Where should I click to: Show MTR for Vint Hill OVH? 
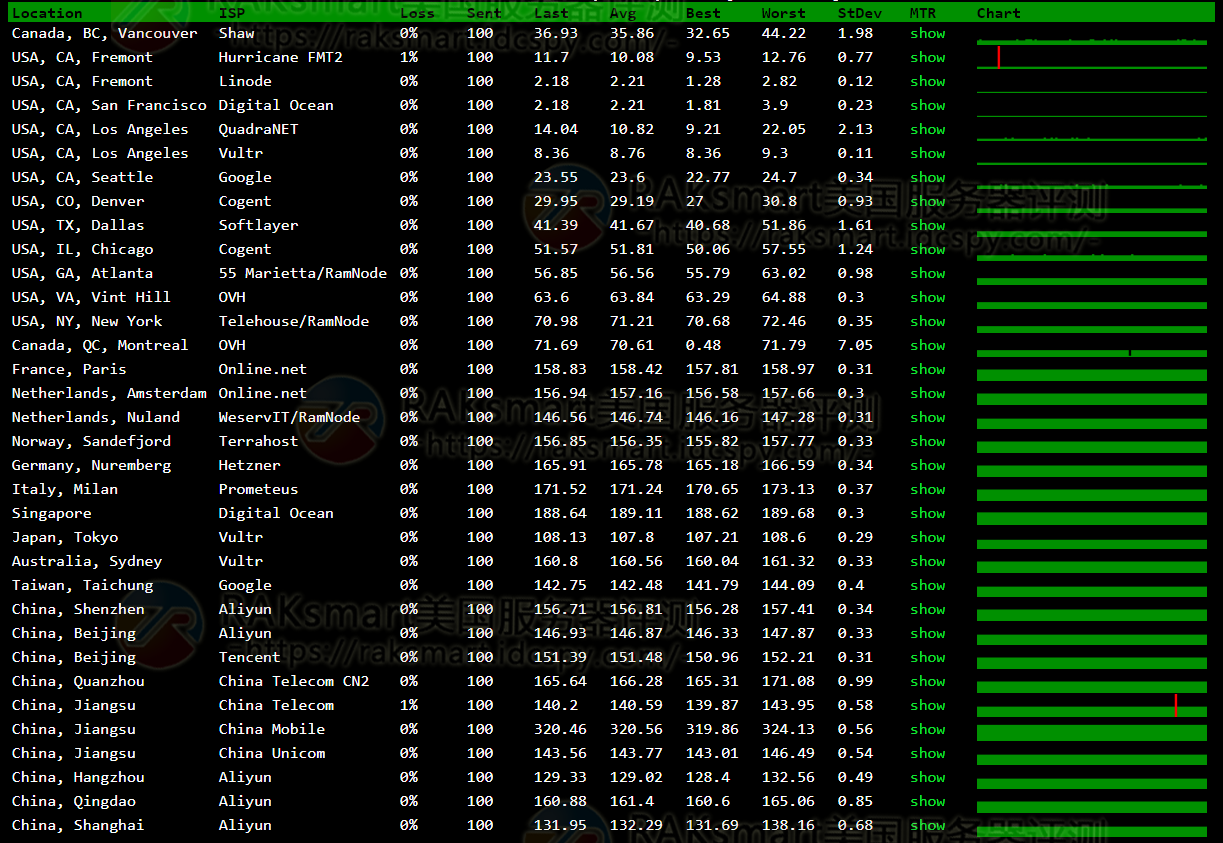pos(927,297)
